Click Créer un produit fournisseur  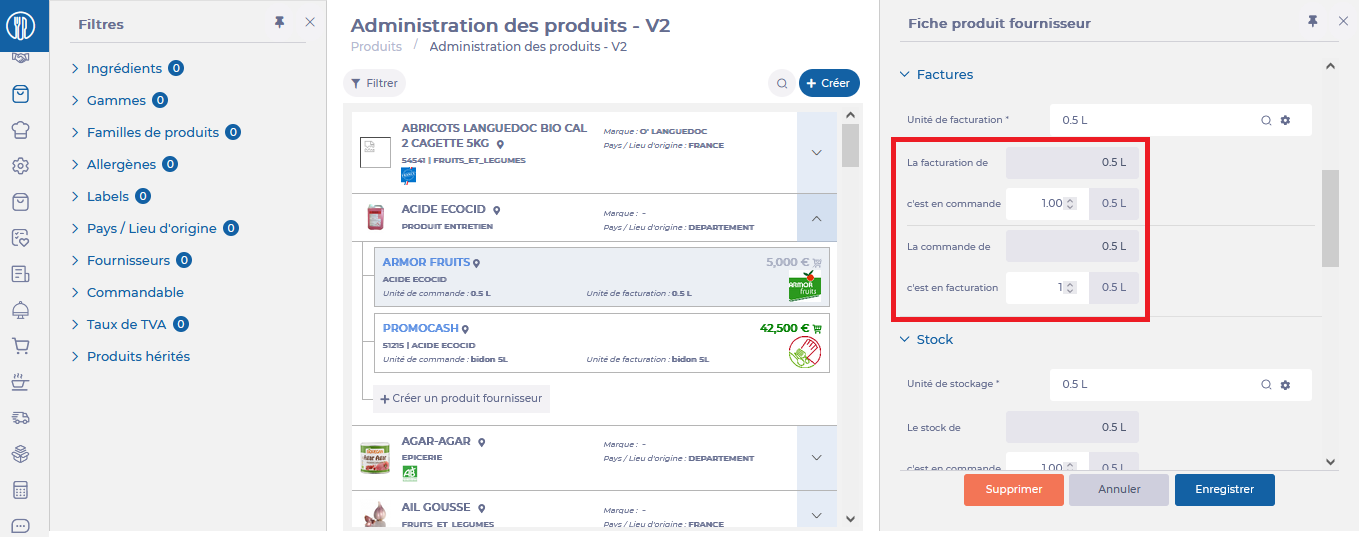[461, 398]
